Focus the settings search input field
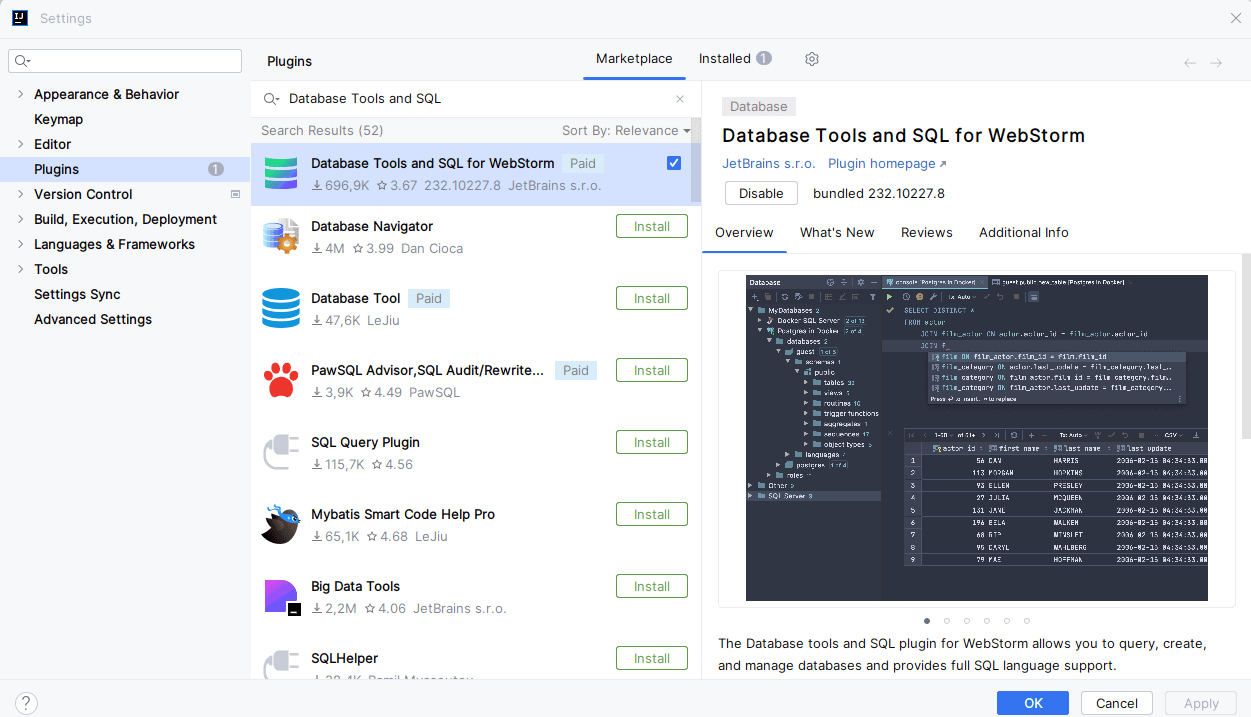1251x717 pixels. [x=125, y=61]
